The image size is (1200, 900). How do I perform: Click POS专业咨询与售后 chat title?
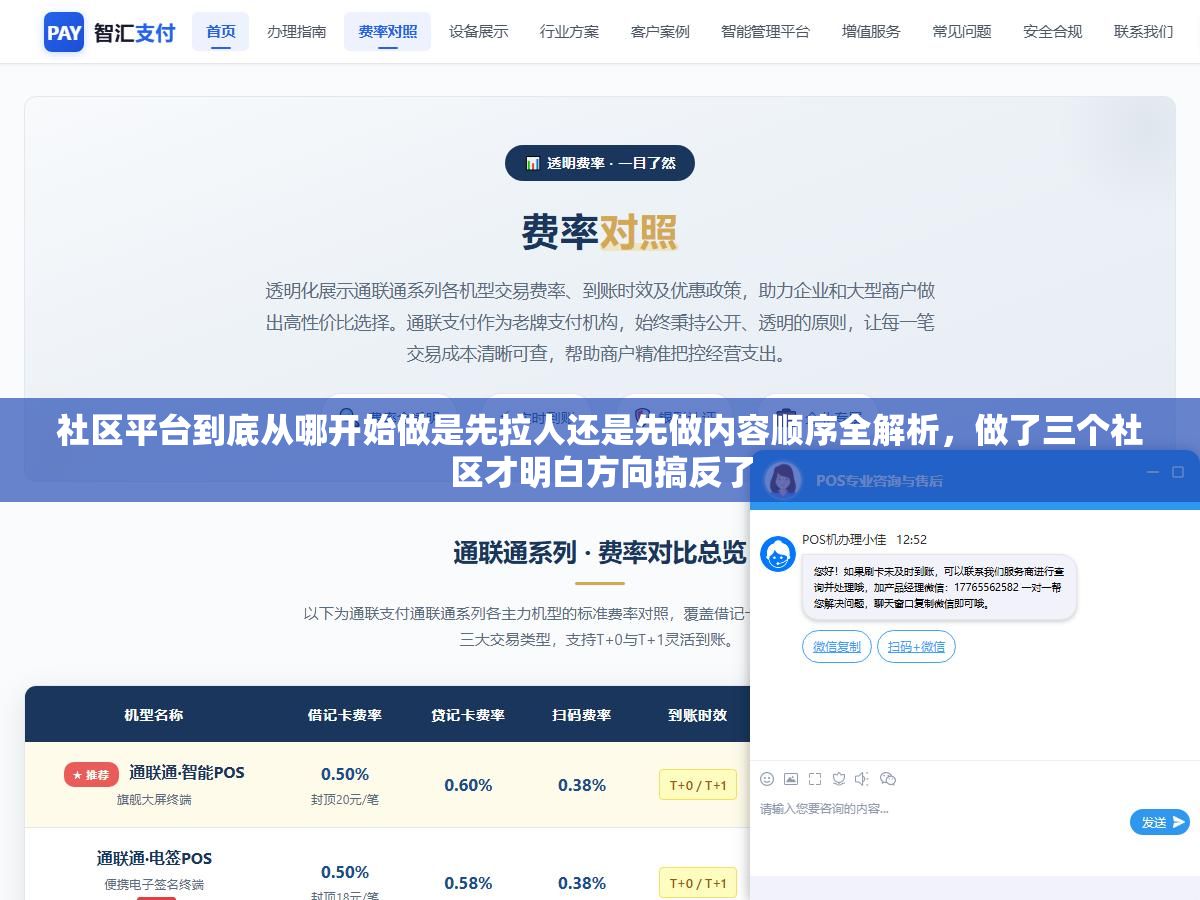pyautogui.click(x=879, y=480)
